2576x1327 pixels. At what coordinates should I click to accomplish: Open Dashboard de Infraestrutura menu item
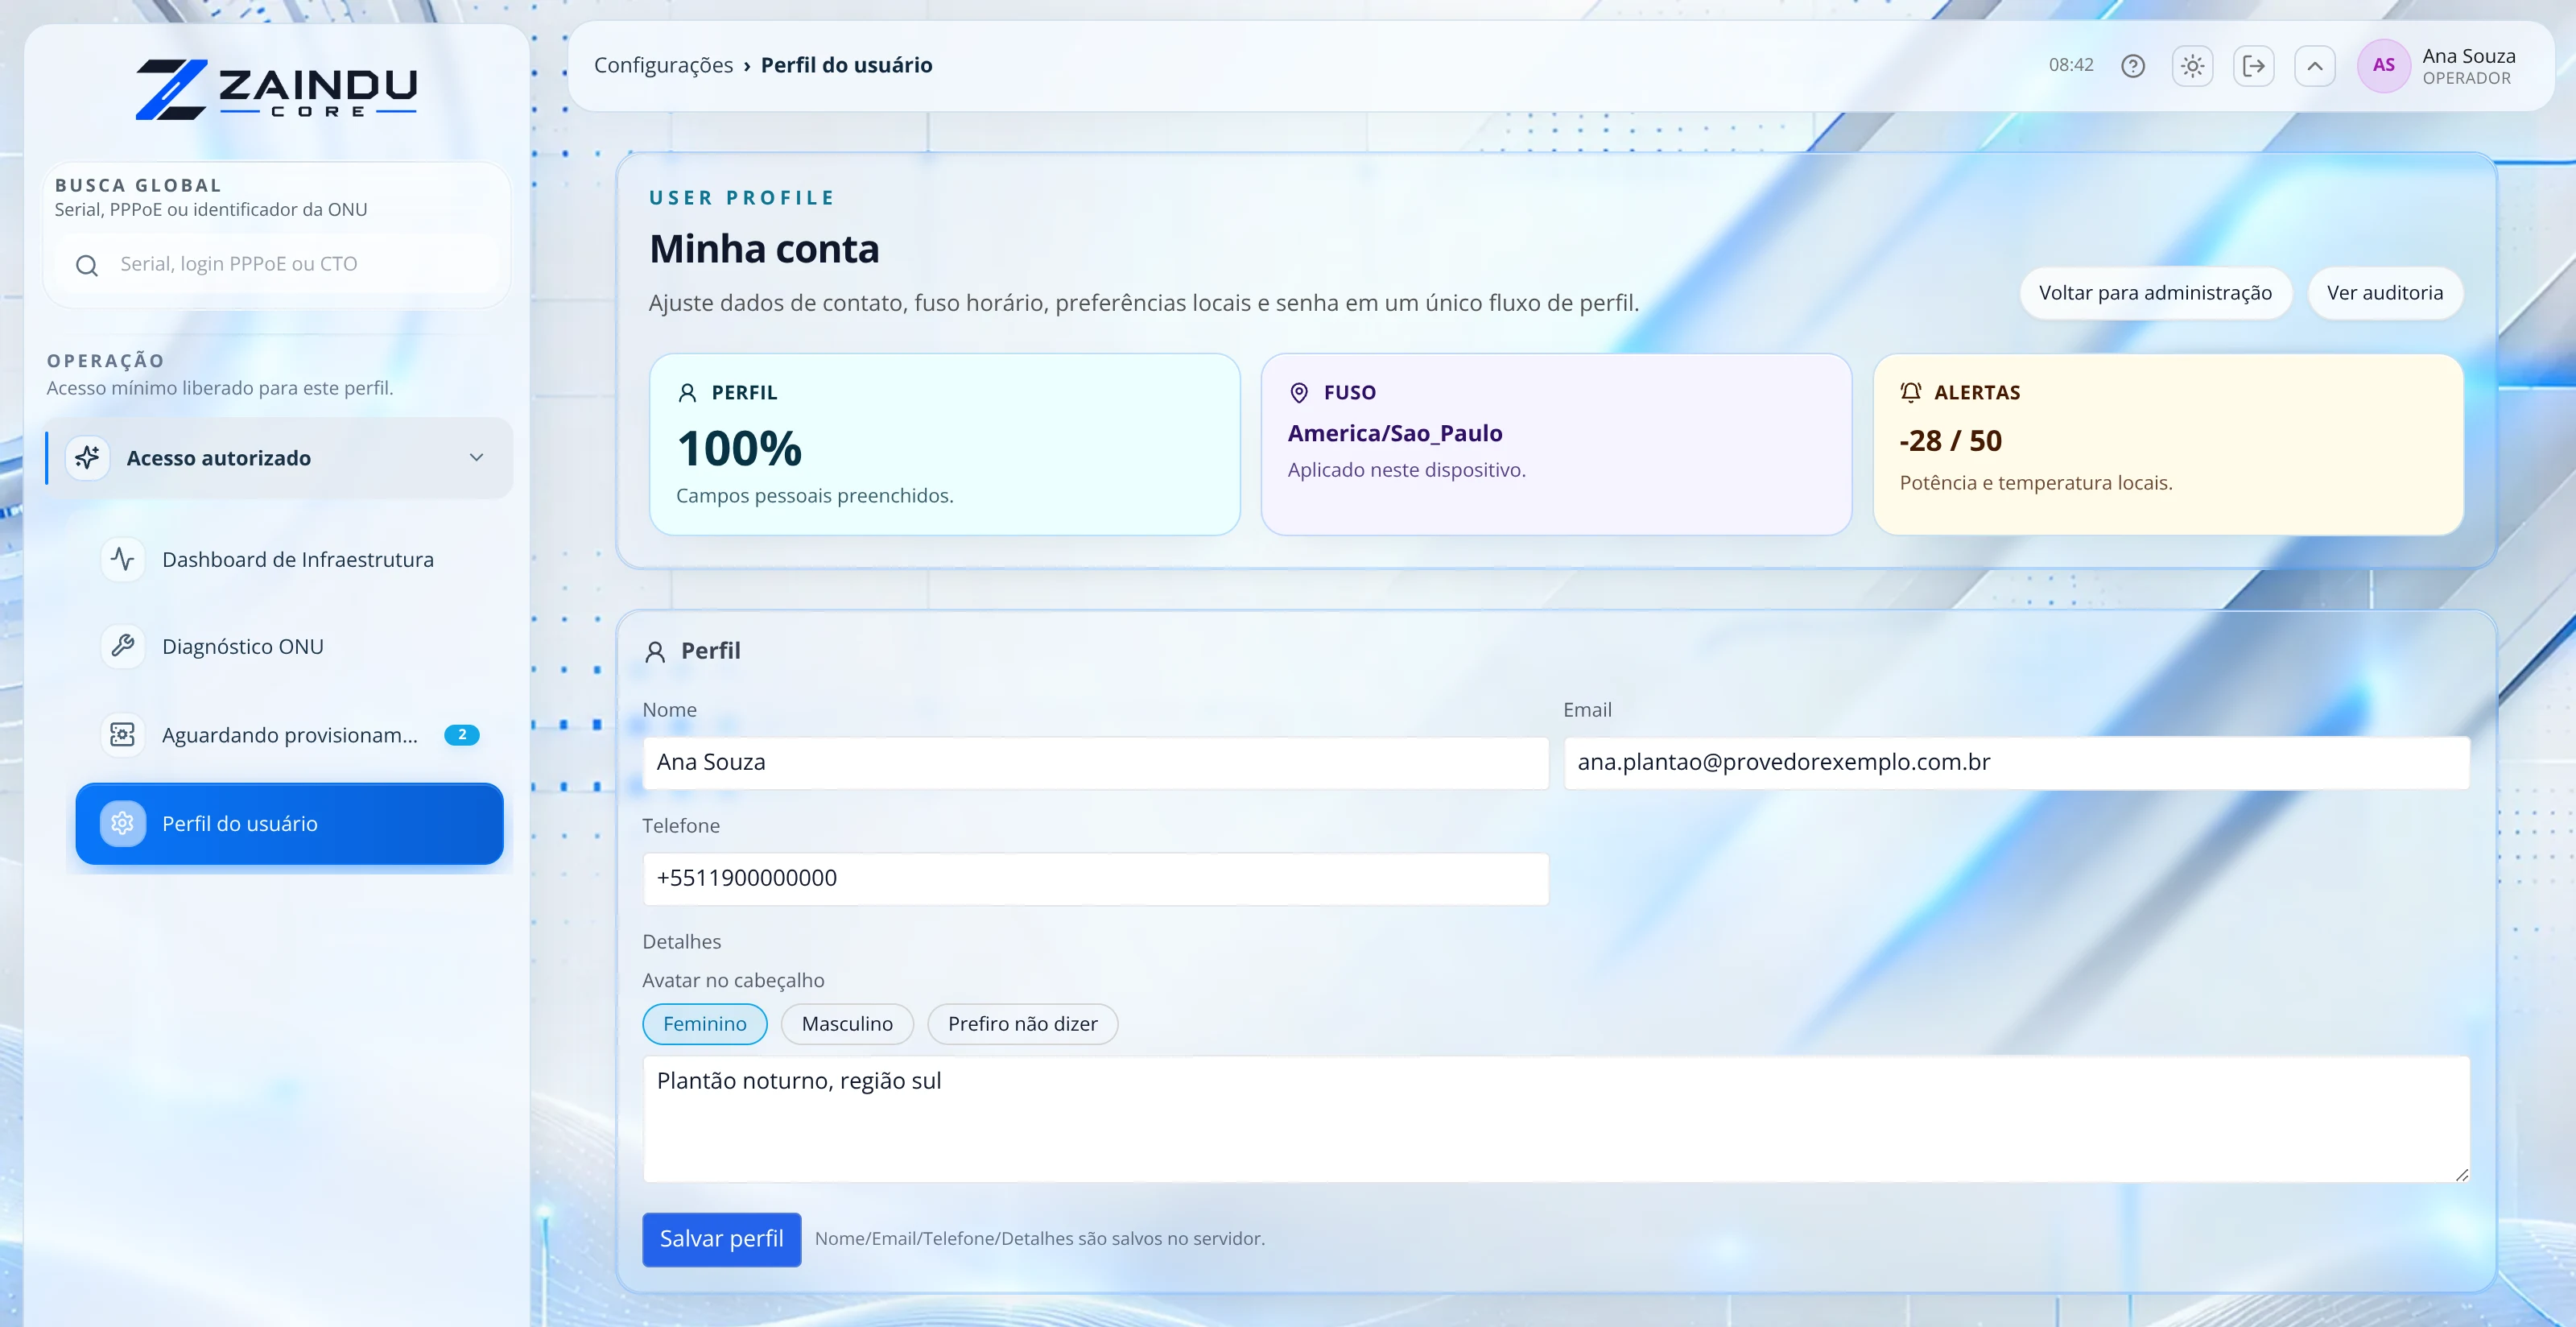[x=290, y=559]
